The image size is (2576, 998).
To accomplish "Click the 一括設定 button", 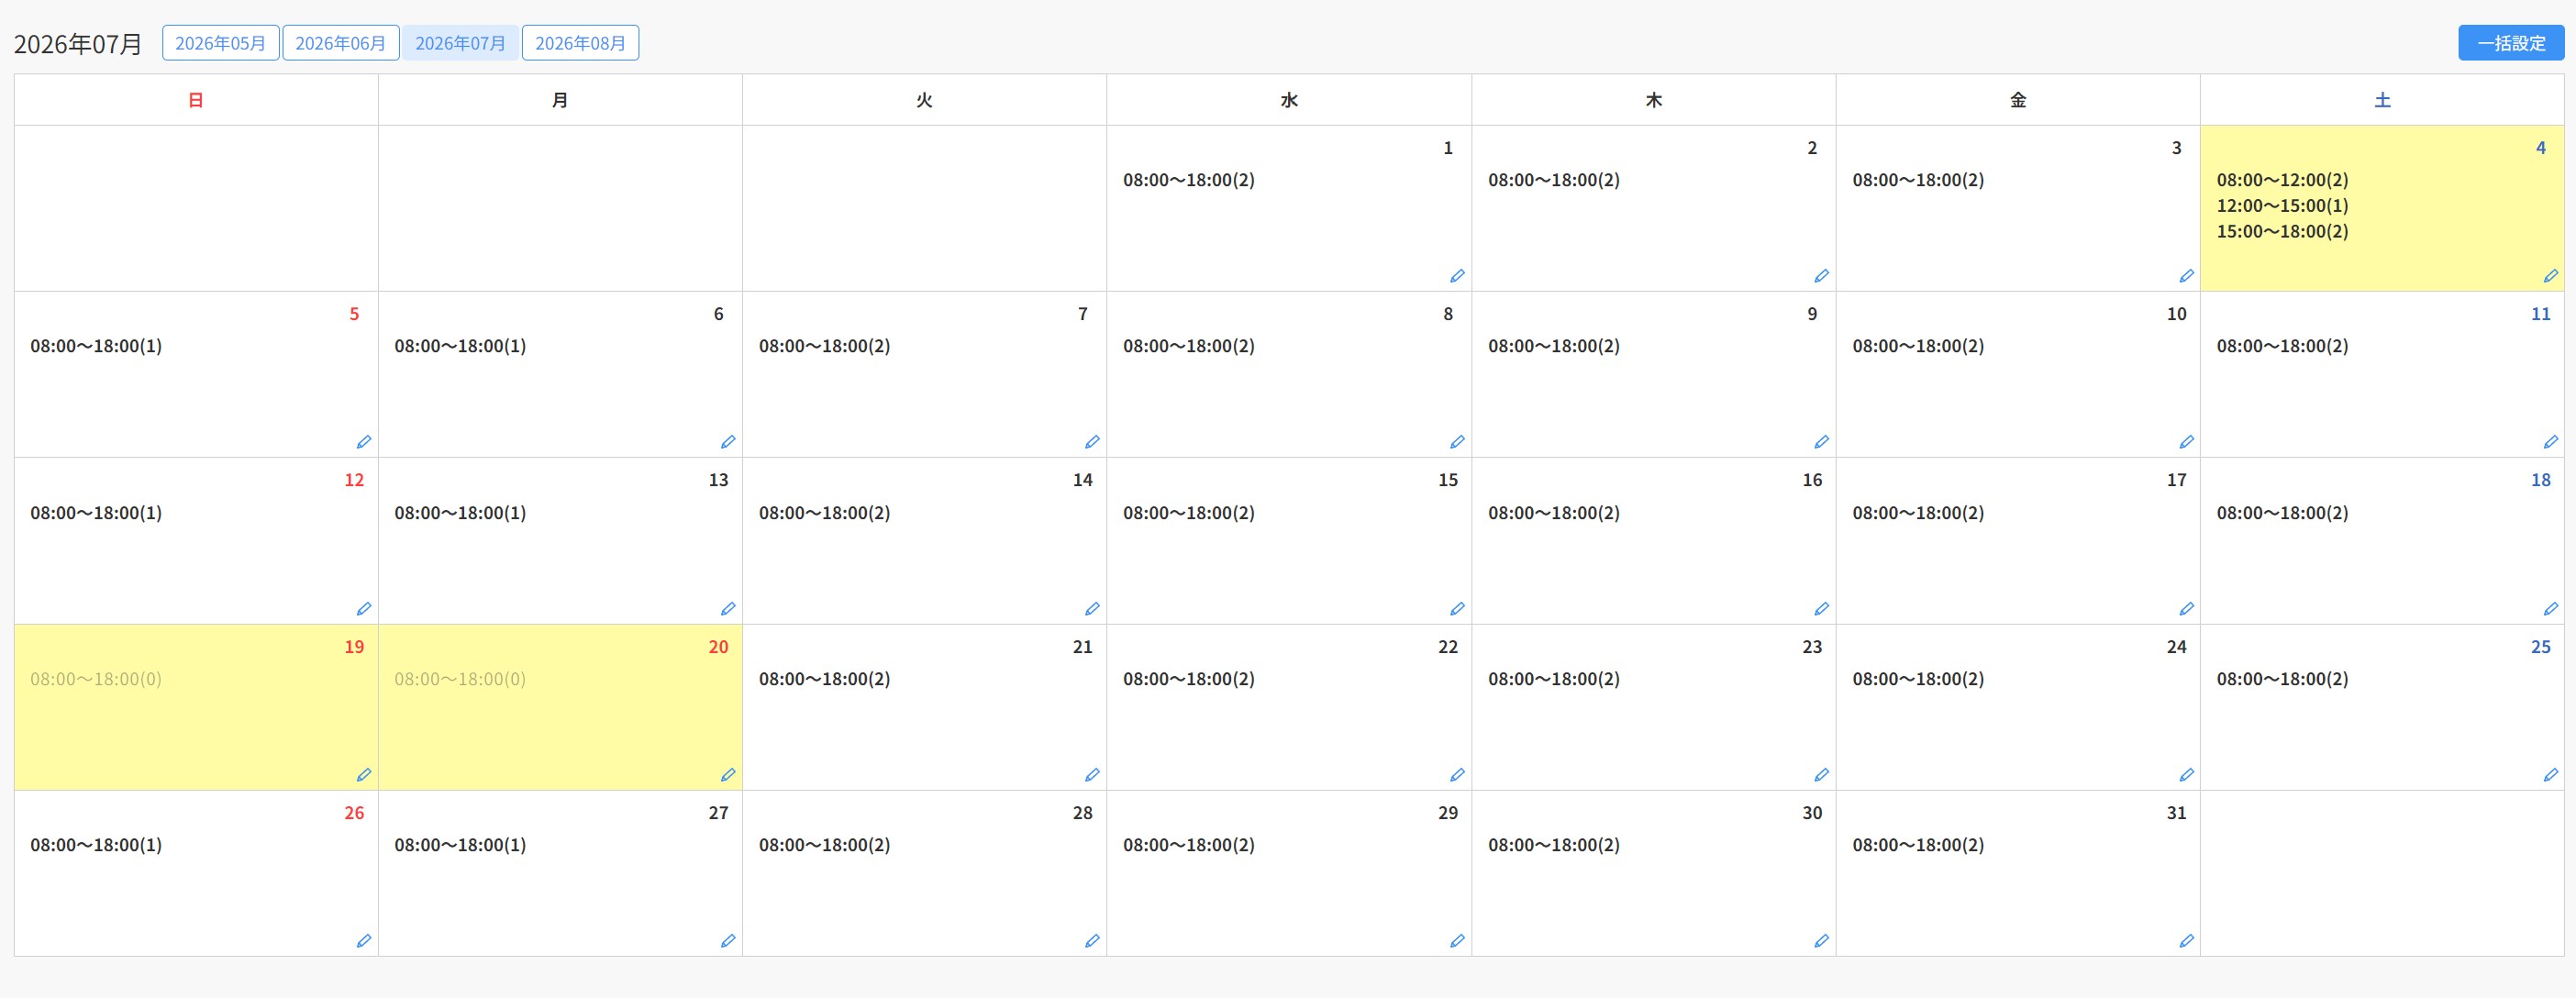I will tap(2511, 43).
